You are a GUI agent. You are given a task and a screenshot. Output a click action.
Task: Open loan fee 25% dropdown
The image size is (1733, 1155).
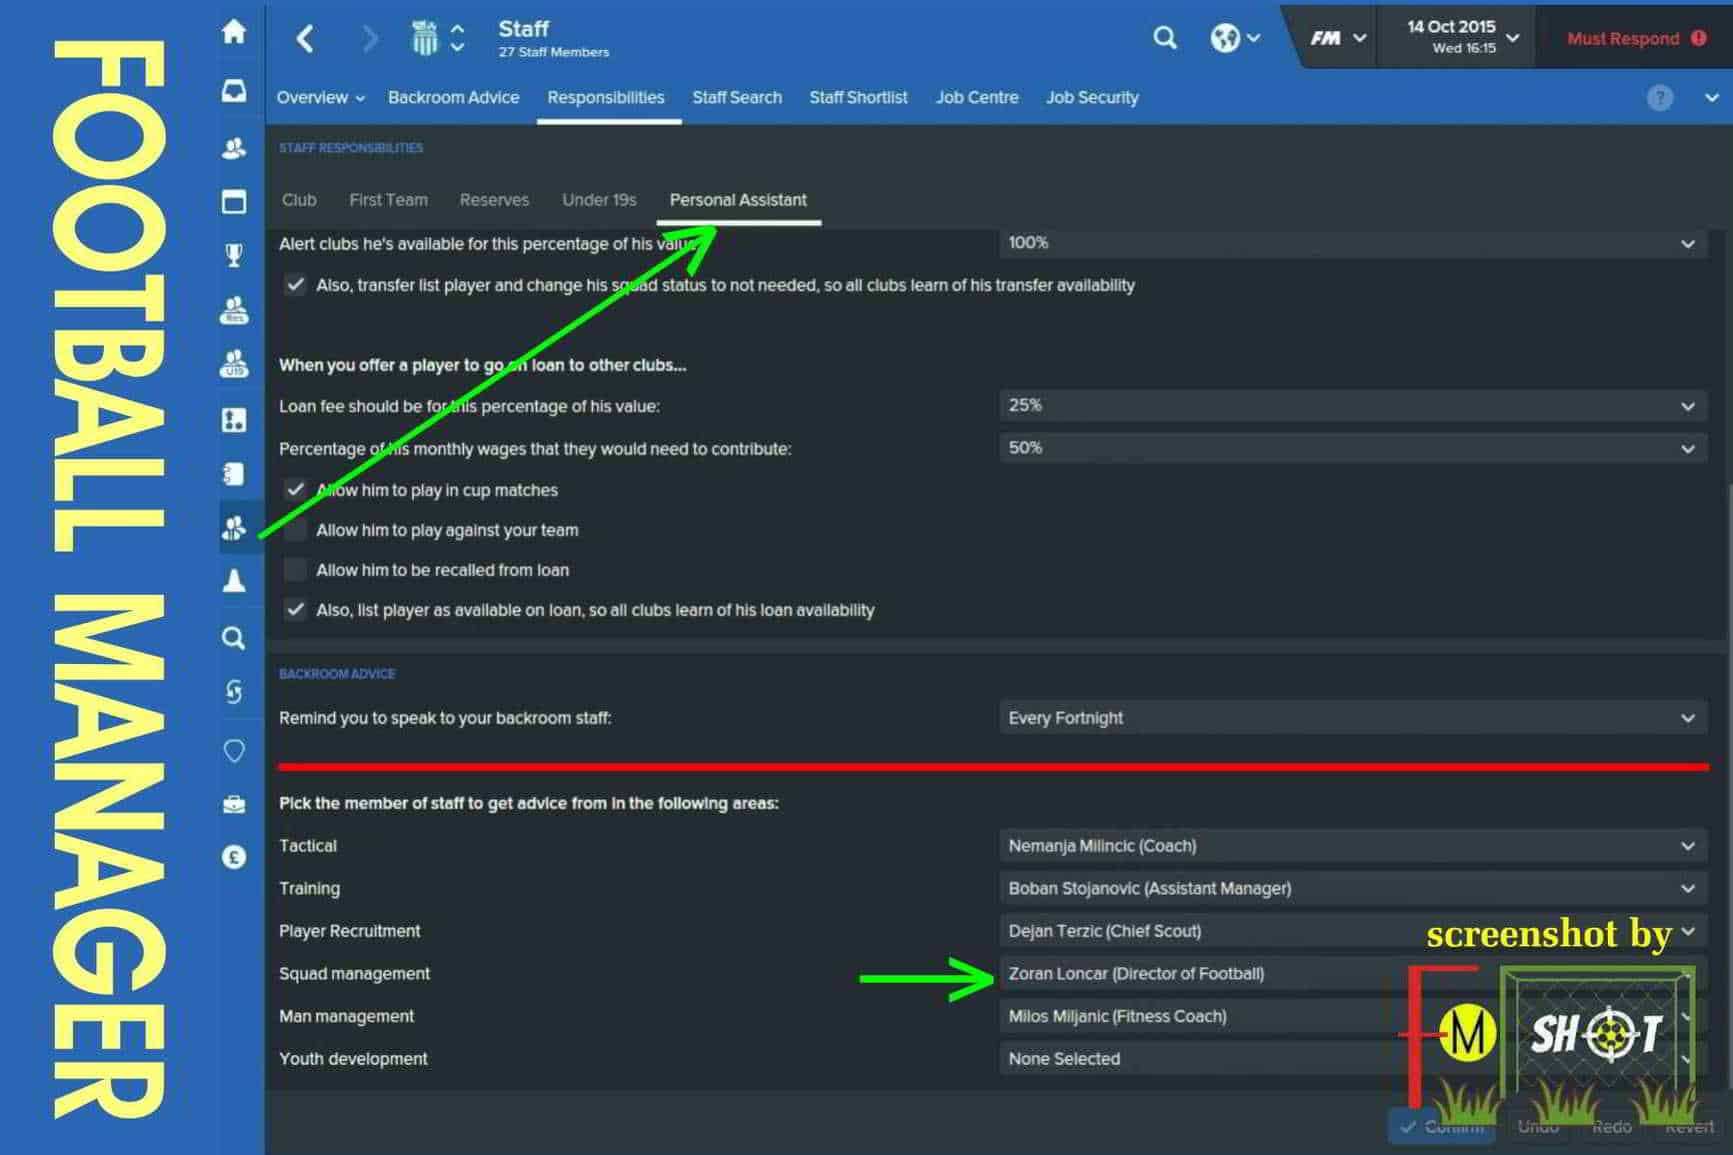point(1353,406)
